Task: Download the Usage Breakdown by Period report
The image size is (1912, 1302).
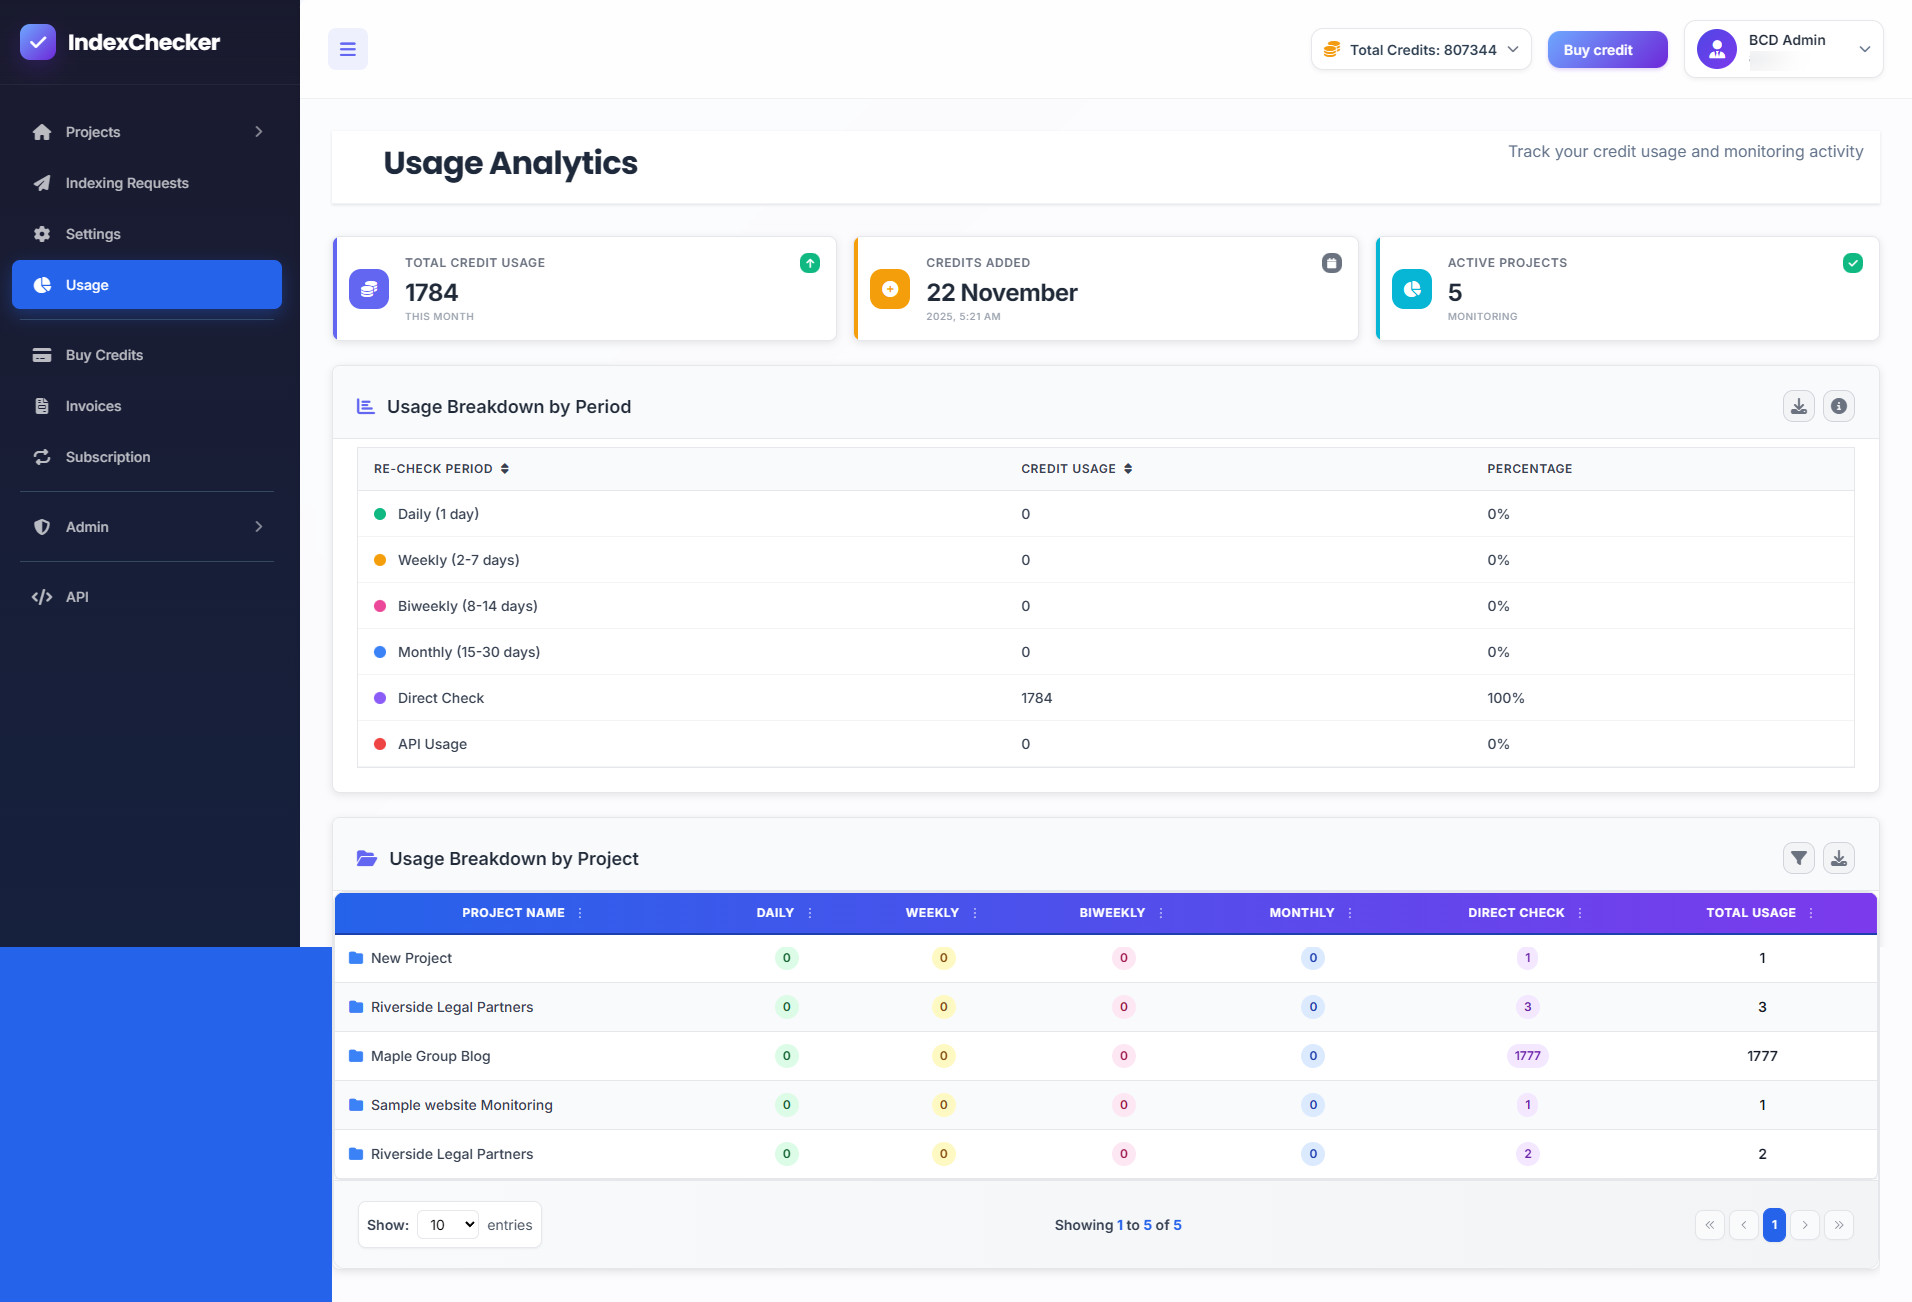Action: [1798, 406]
